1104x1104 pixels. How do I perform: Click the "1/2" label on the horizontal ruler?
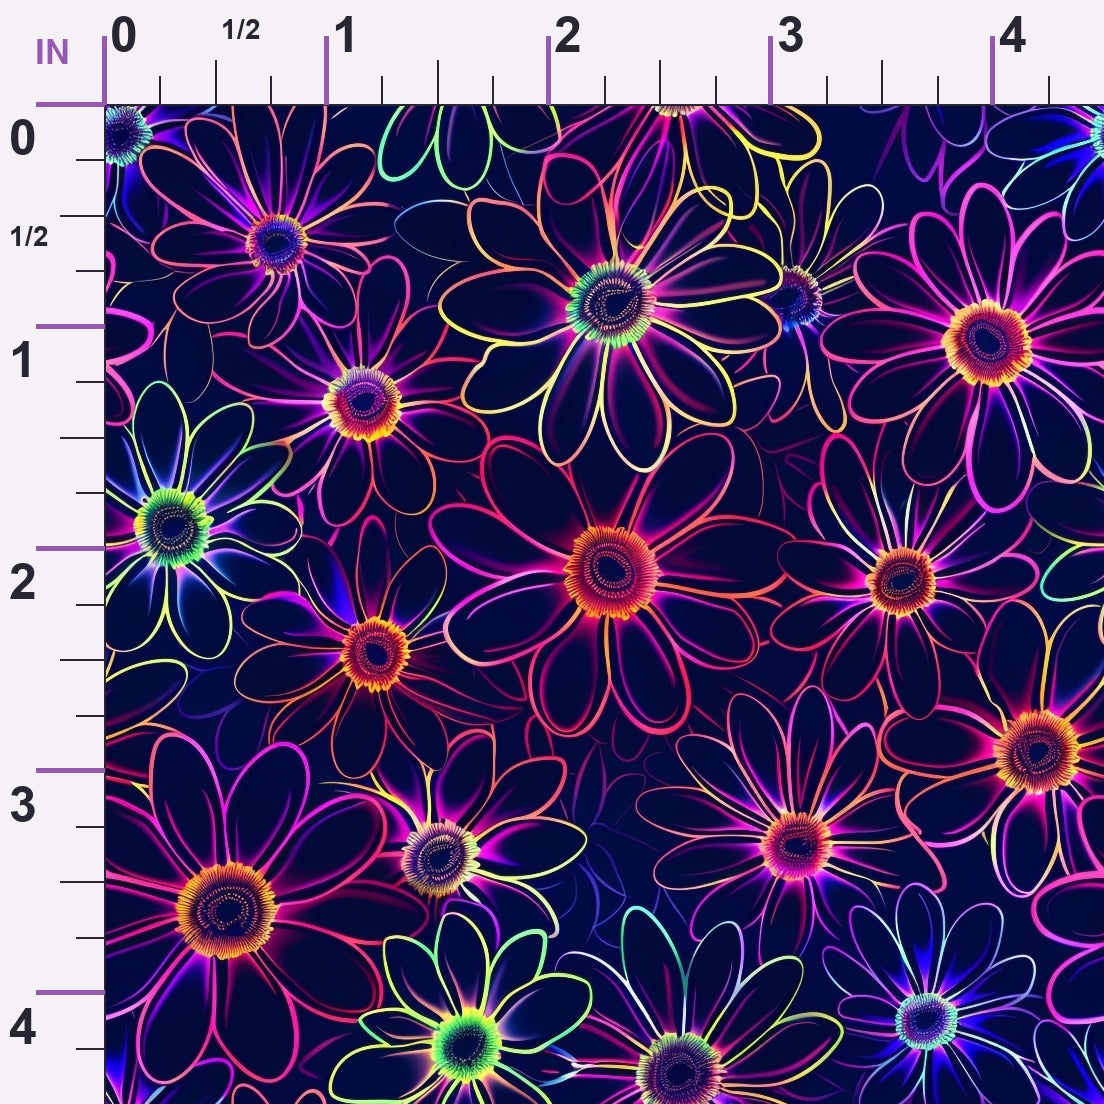[241, 30]
